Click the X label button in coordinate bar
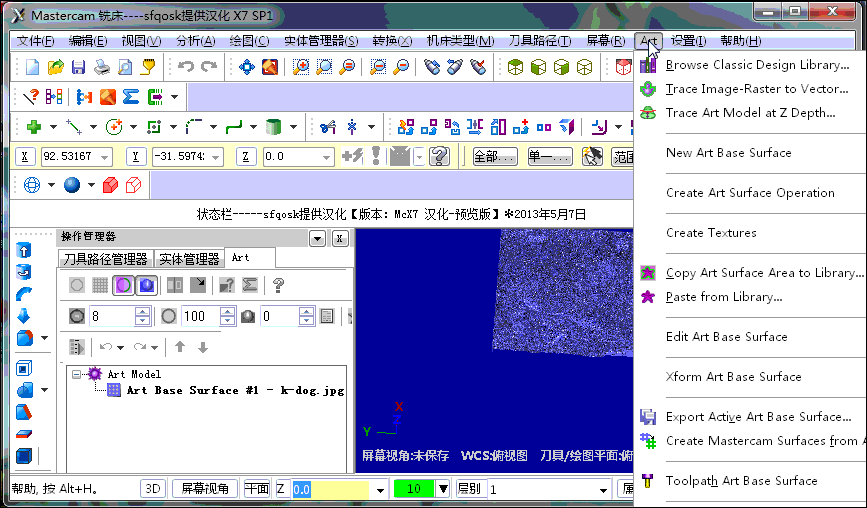Viewport: 867px width, 508px height. pos(24,157)
